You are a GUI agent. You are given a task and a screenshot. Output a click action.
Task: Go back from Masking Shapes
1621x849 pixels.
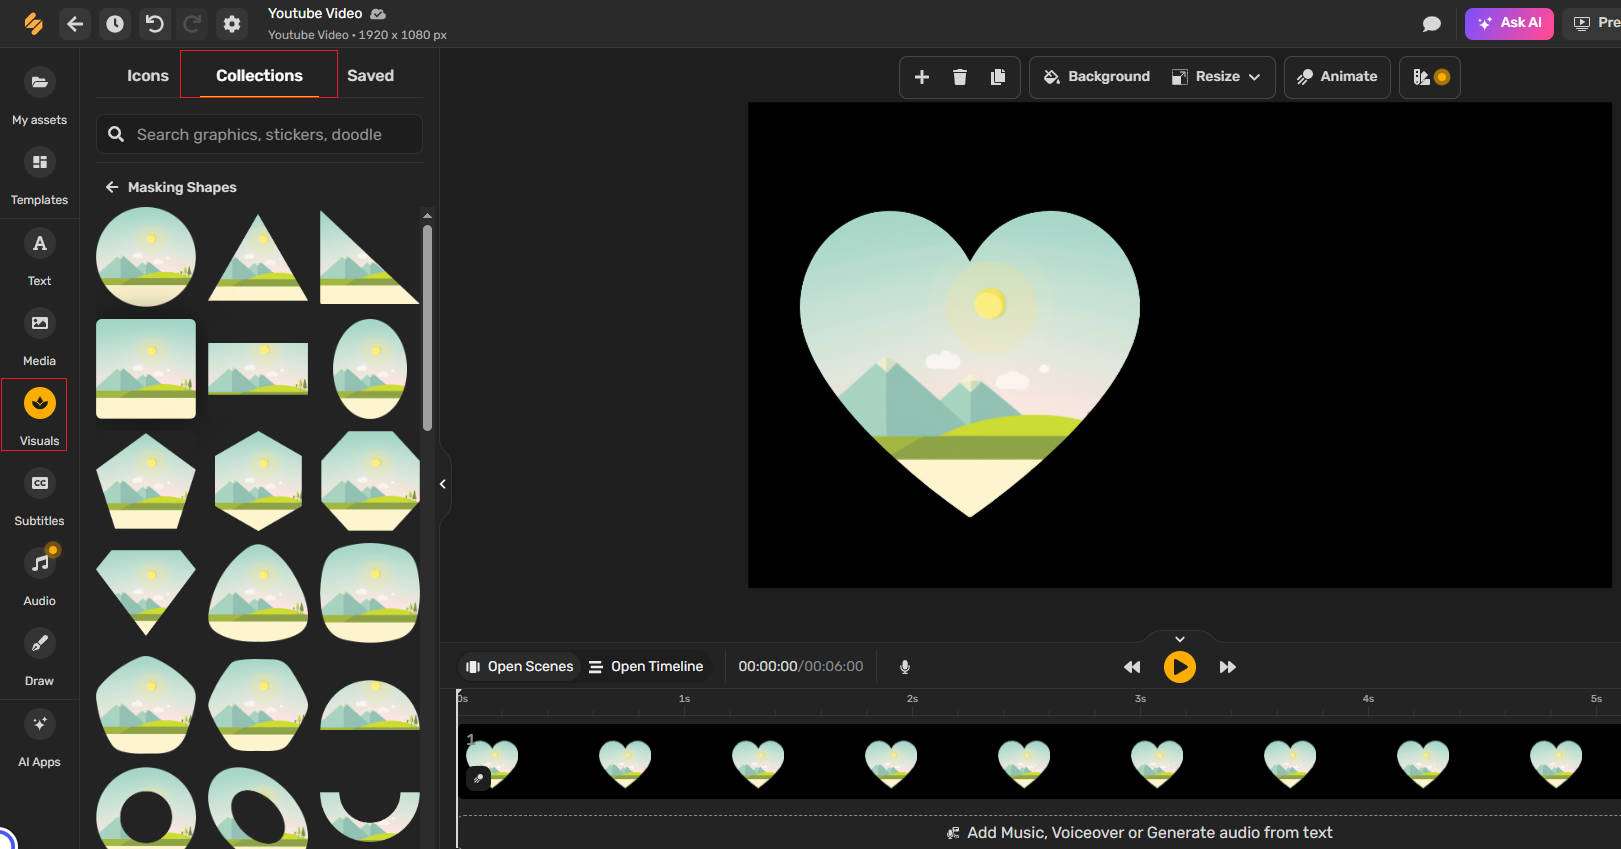click(112, 187)
